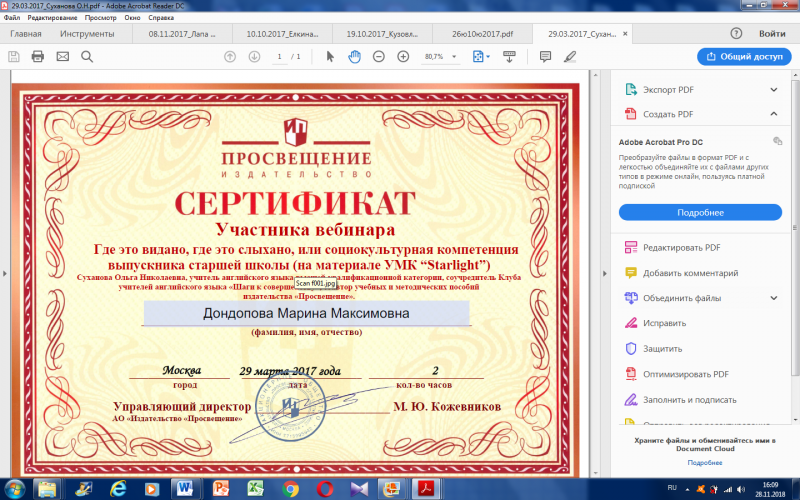800x500 pixels.
Task: Open Редактировать PDF tool
Action: point(682,247)
